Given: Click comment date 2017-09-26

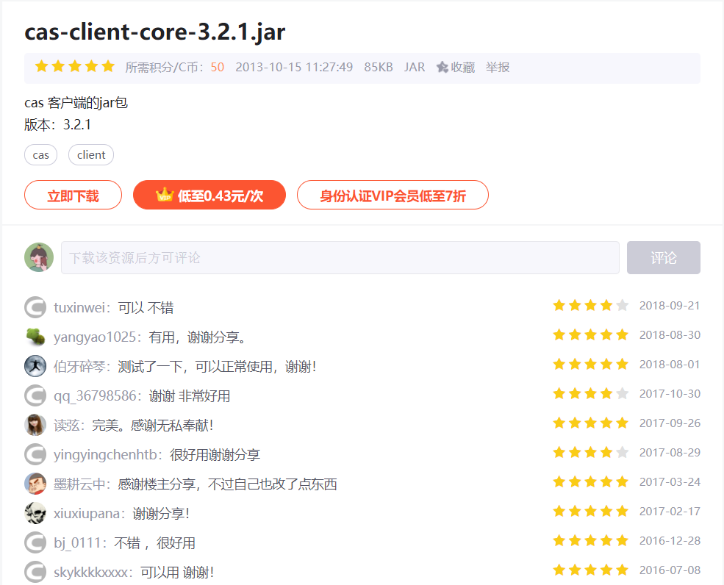Looking at the screenshot, I should click(670, 423).
